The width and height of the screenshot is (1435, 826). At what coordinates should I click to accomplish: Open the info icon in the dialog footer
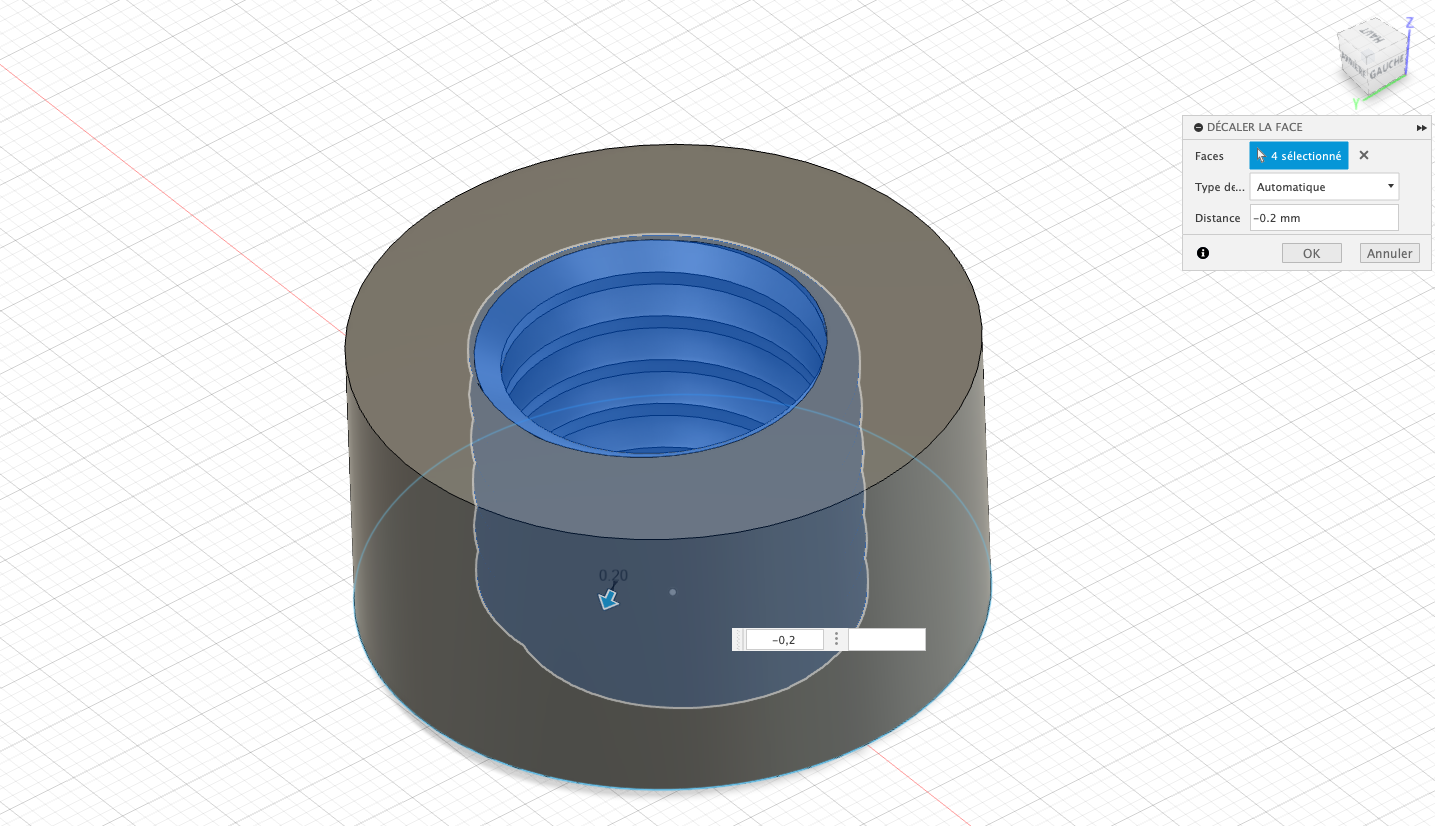(x=1203, y=254)
